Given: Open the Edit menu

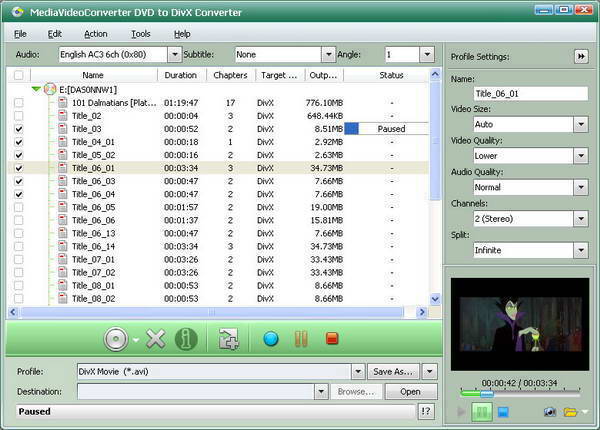Looking at the screenshot, I should tap(54, 34).
